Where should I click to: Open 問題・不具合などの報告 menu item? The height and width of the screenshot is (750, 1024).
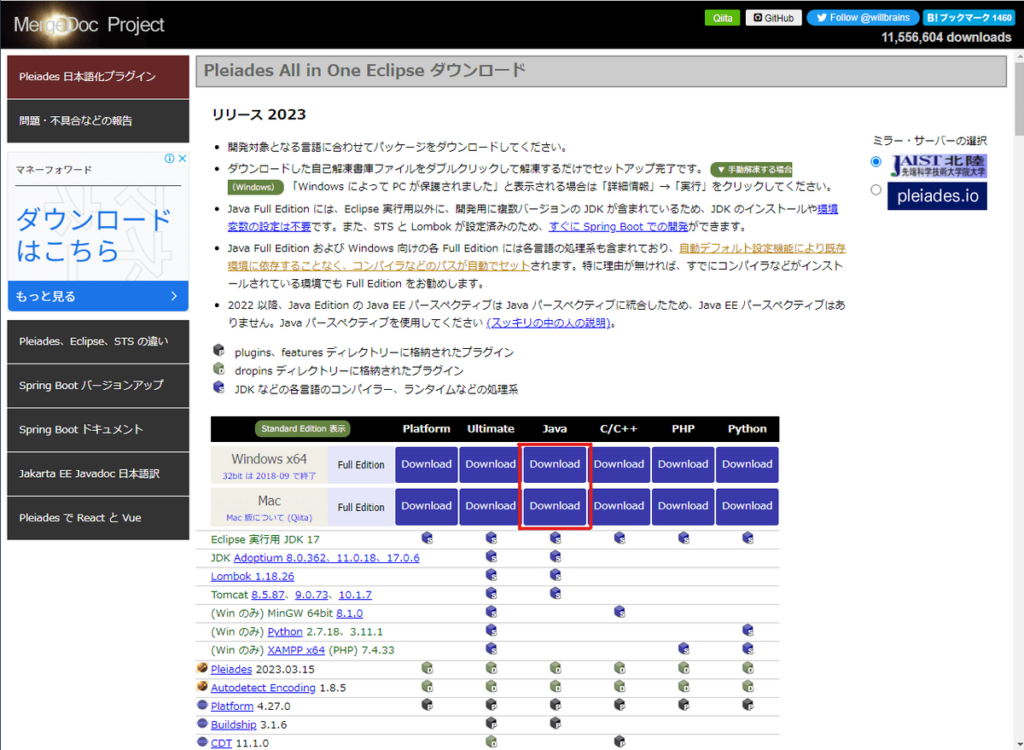point(98,121)
